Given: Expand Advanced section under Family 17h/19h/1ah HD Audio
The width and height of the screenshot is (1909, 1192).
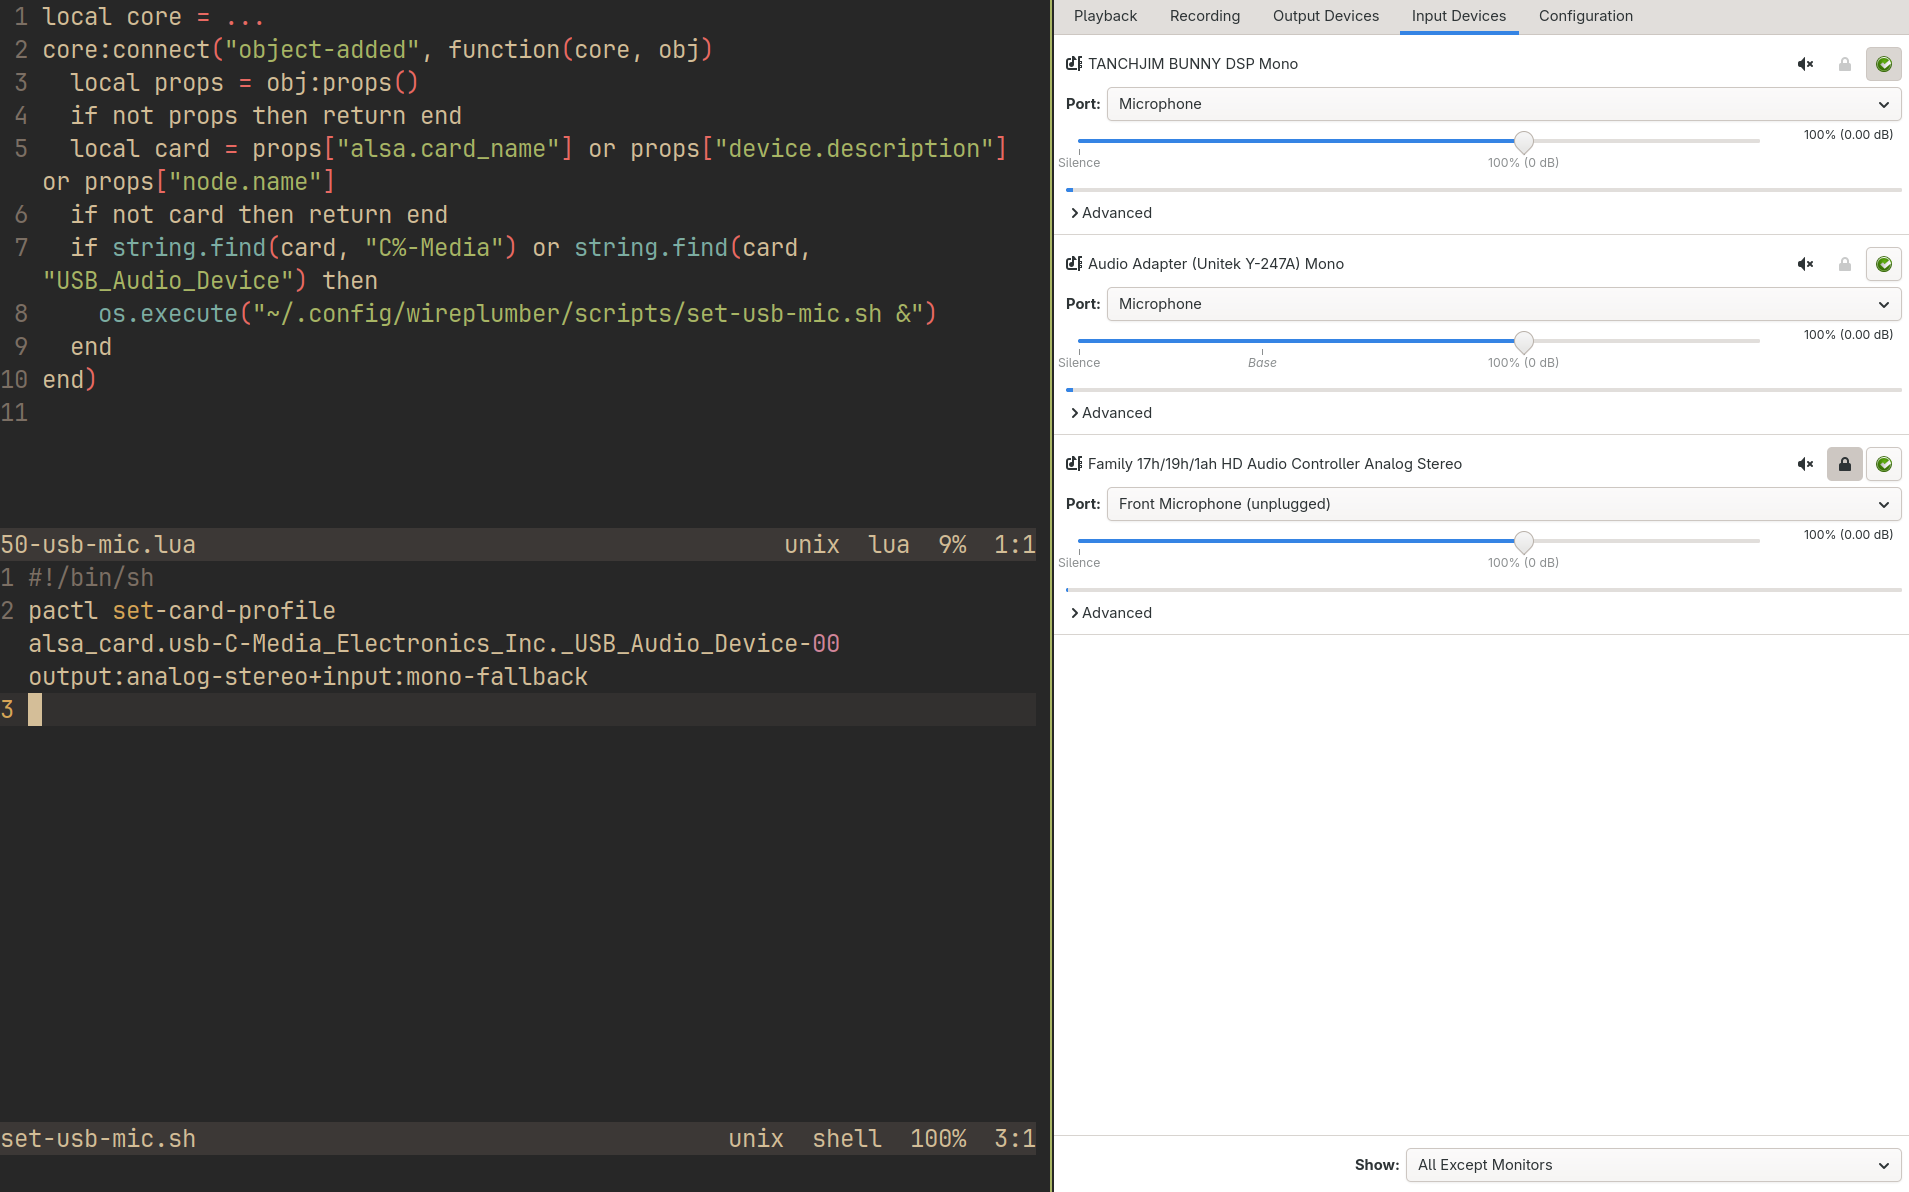Looking at the screenshot, I should pos(1111,613).
